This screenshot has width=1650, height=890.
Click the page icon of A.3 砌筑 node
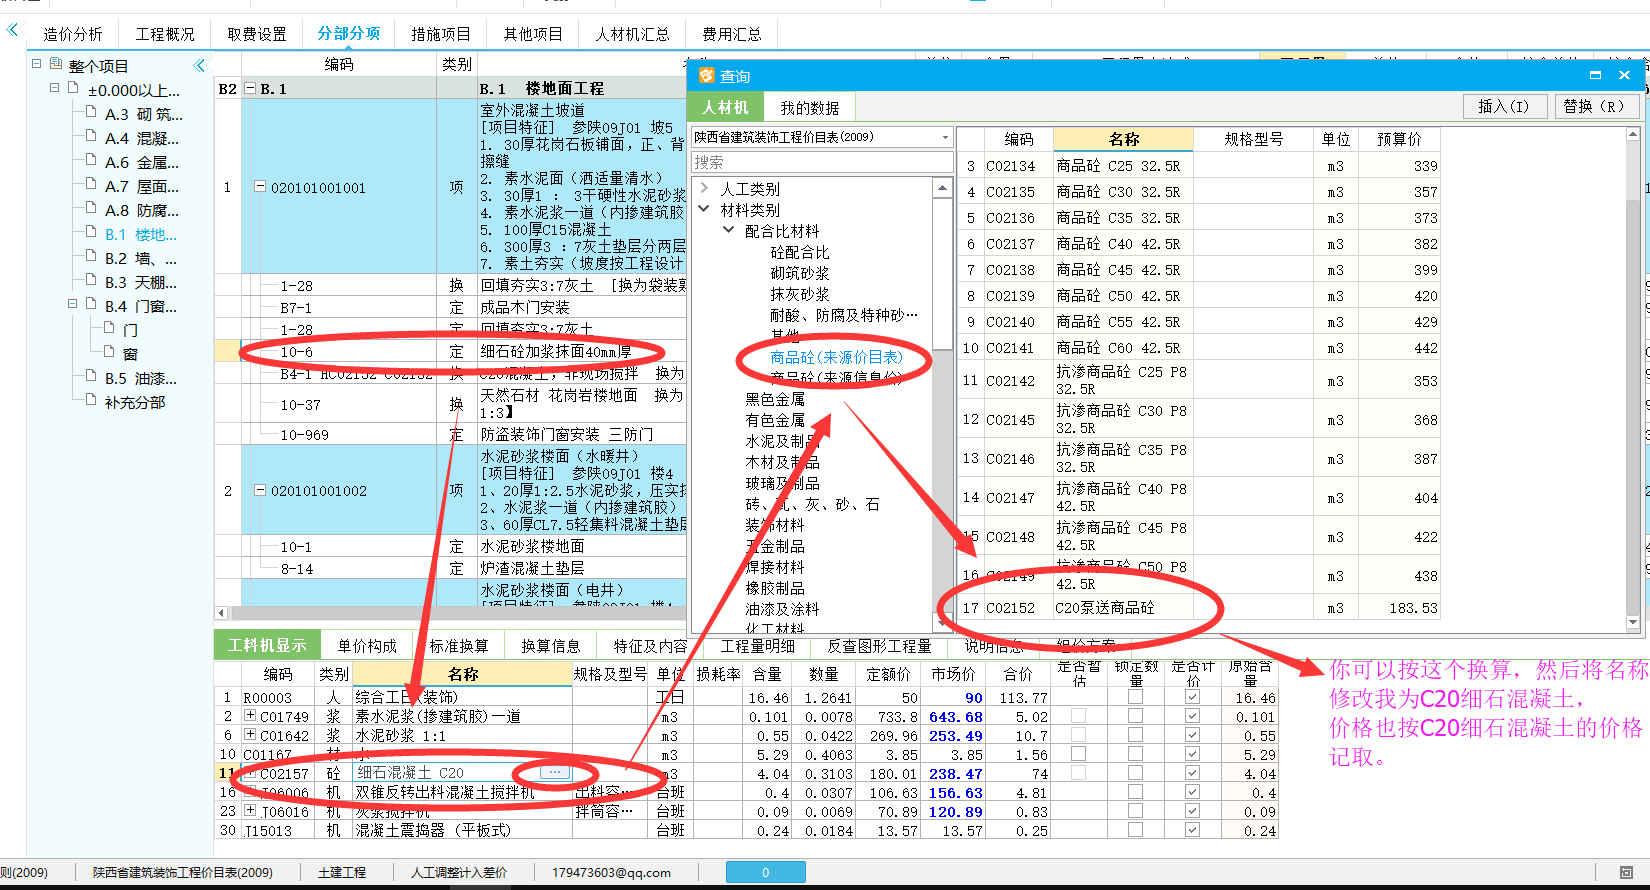[91, 112]
